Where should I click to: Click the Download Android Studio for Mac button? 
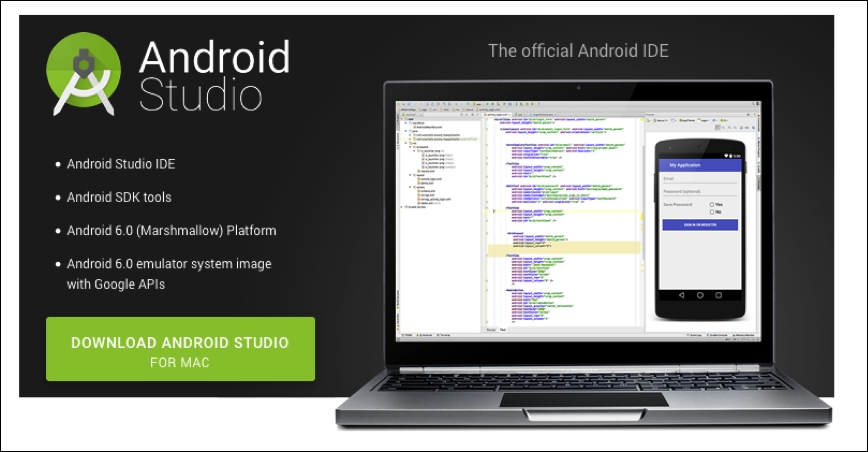coord(180,349)
